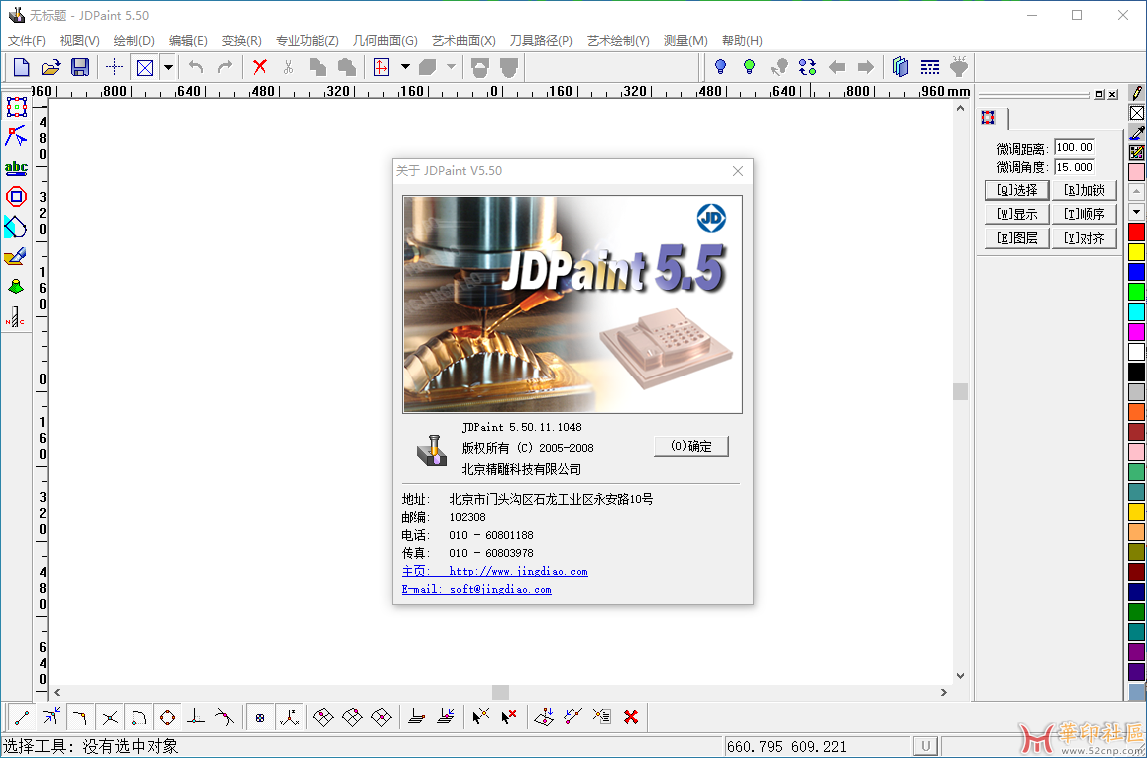The height and width of the screenshot is (758, 1147).
Task: Click the 微调距离 input field
Action: click(1075, 148)
